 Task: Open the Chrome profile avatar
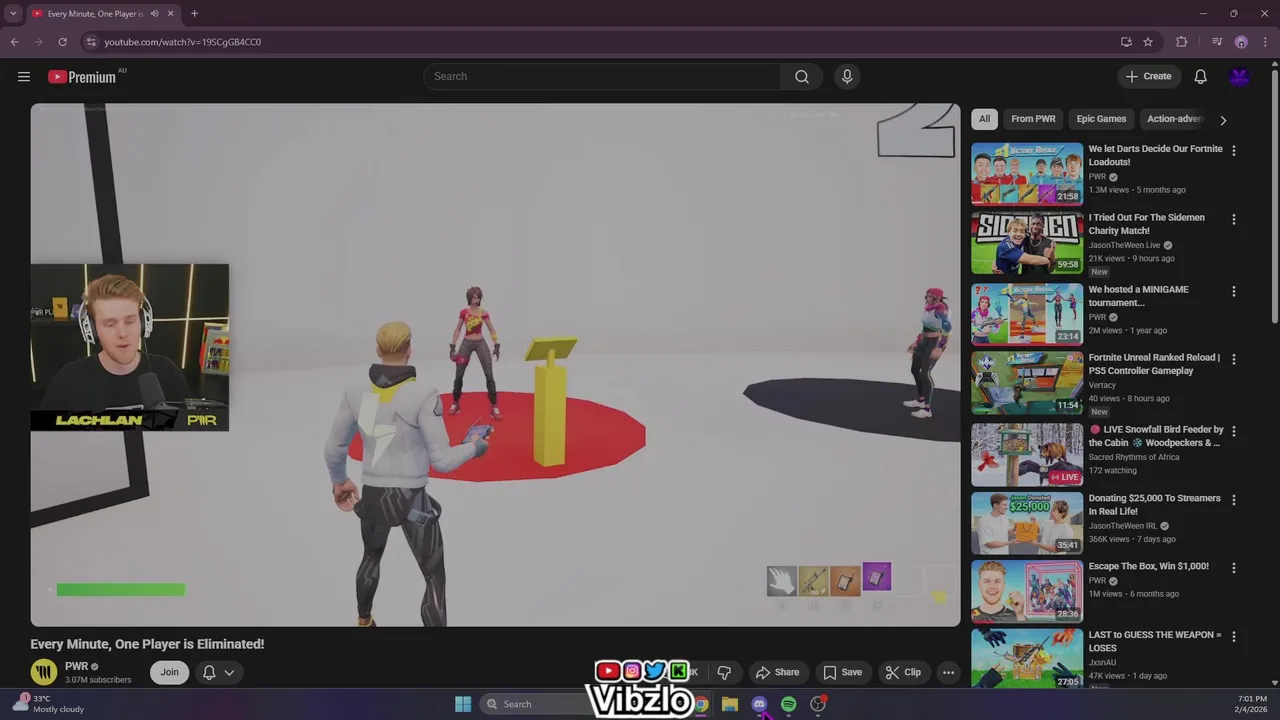coord(1241,42)
